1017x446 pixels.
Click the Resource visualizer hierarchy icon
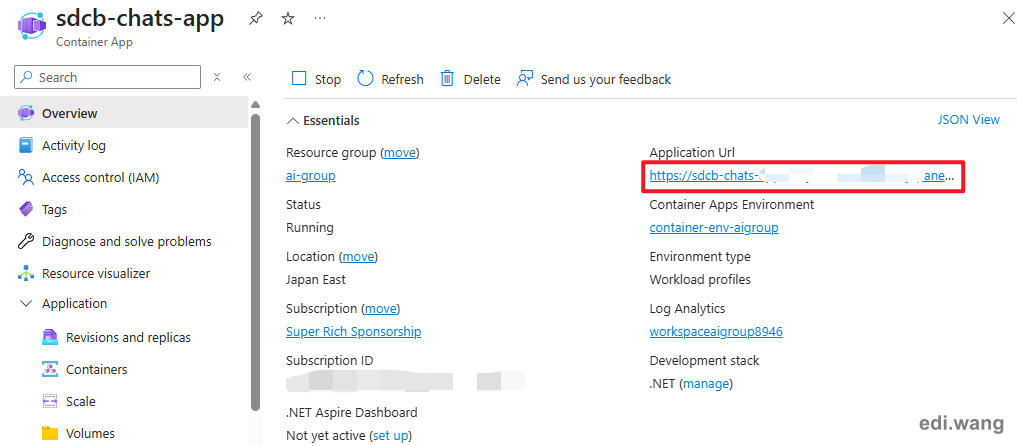click(x=26, y=274)
